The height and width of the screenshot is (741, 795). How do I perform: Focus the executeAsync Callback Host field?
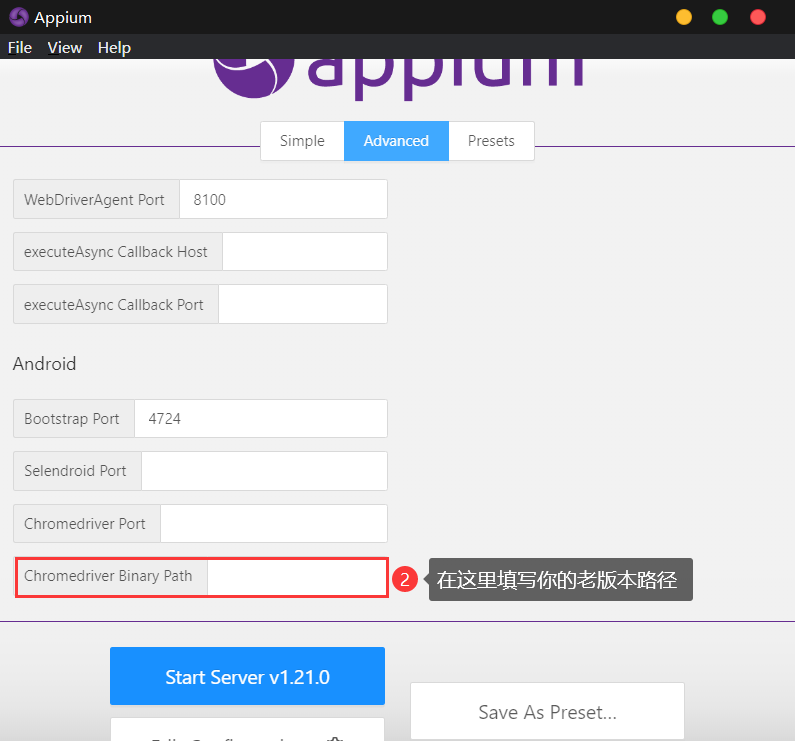pos(304,252)
